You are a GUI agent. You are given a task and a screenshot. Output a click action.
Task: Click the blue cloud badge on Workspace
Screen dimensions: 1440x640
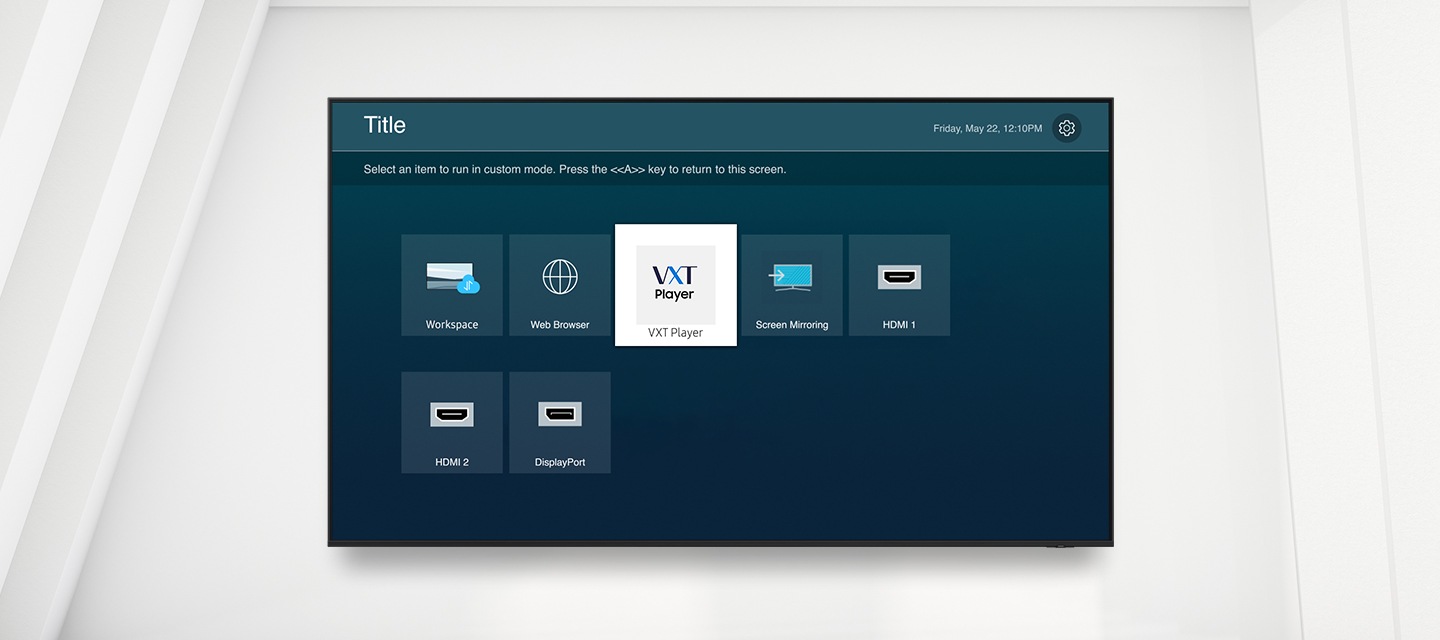(468, 286)
